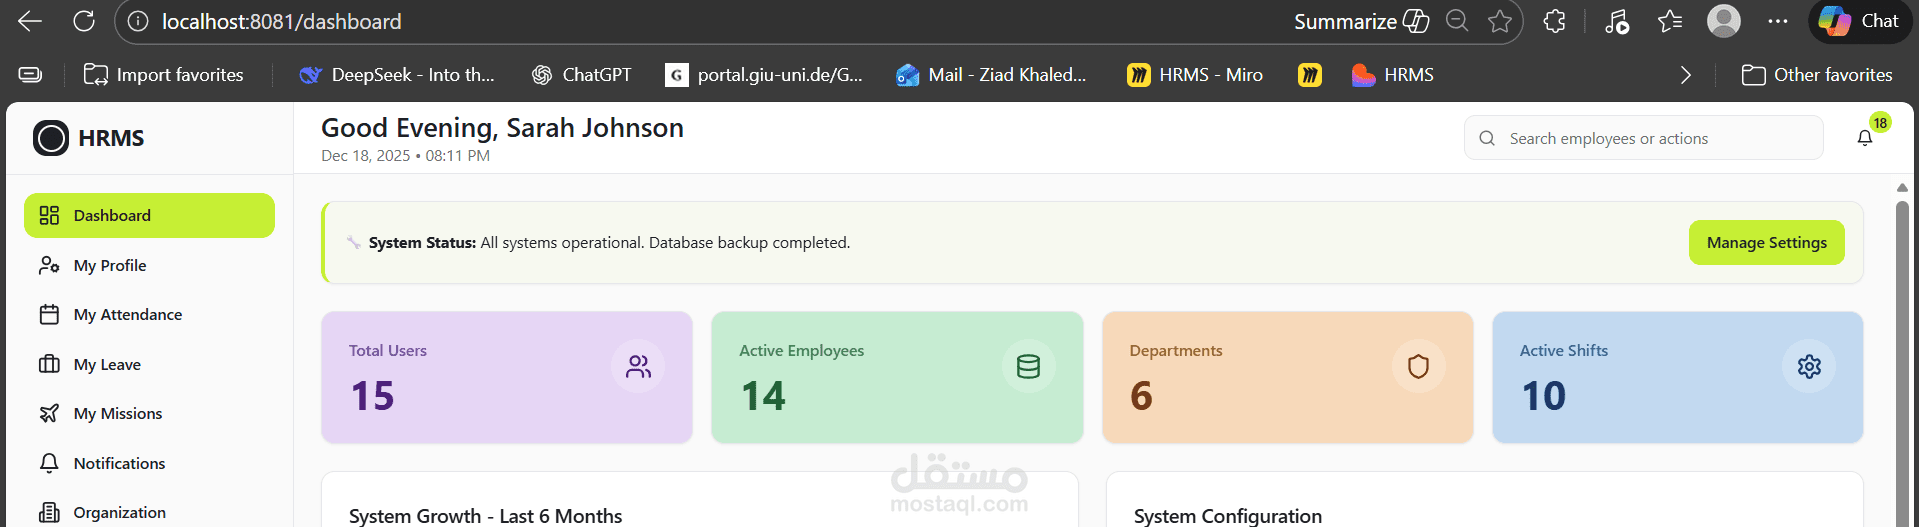
Task: Open the HRMS bookmark with heart icon
Action: 1393,75
